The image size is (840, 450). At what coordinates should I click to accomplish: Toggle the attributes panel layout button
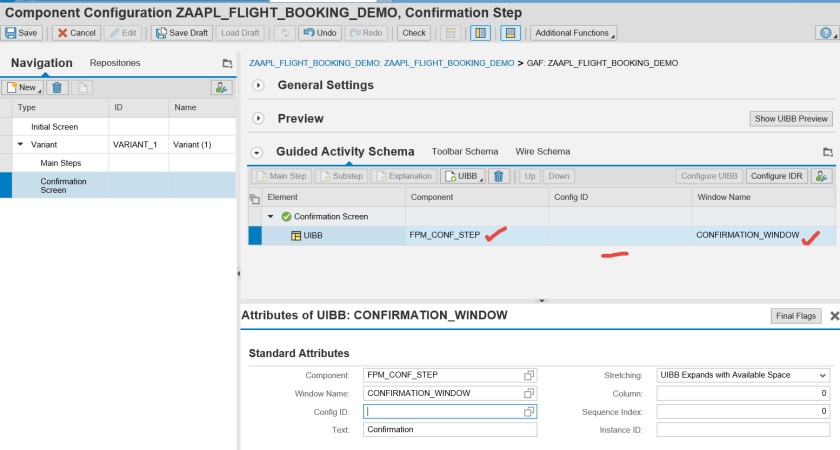510,33
